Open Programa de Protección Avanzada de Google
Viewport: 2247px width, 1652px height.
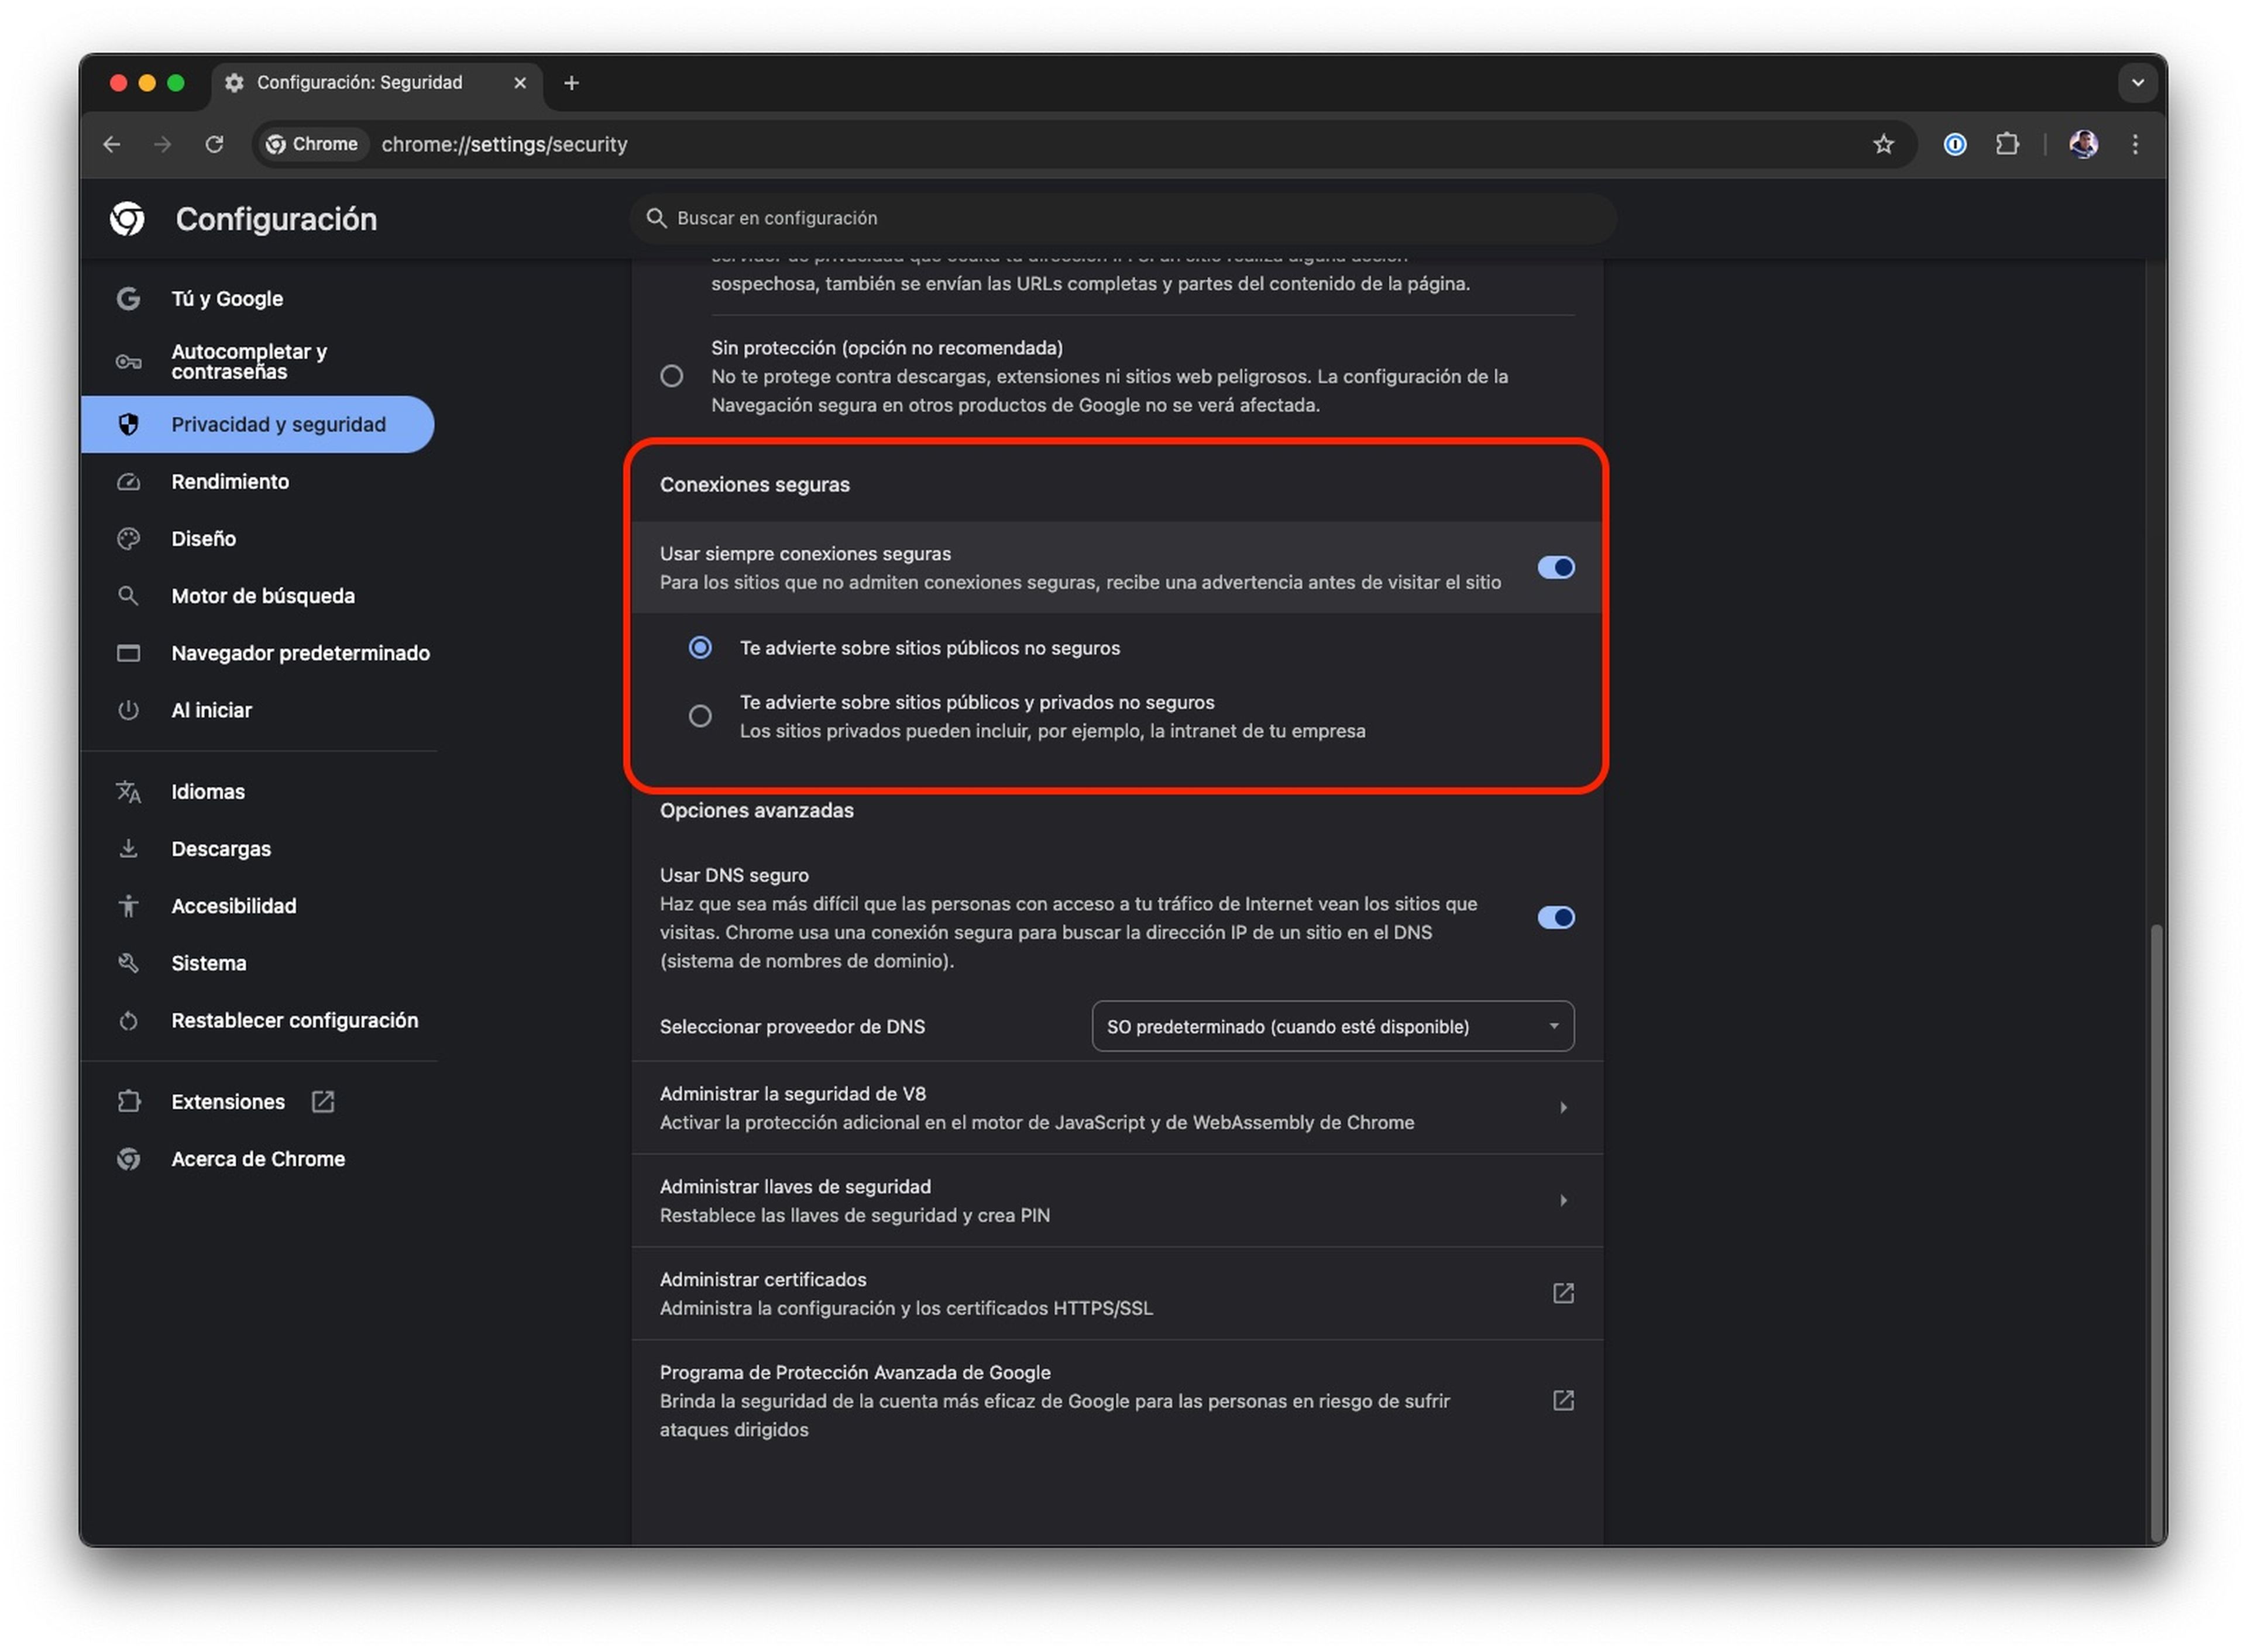[x=1562, y=1400]
